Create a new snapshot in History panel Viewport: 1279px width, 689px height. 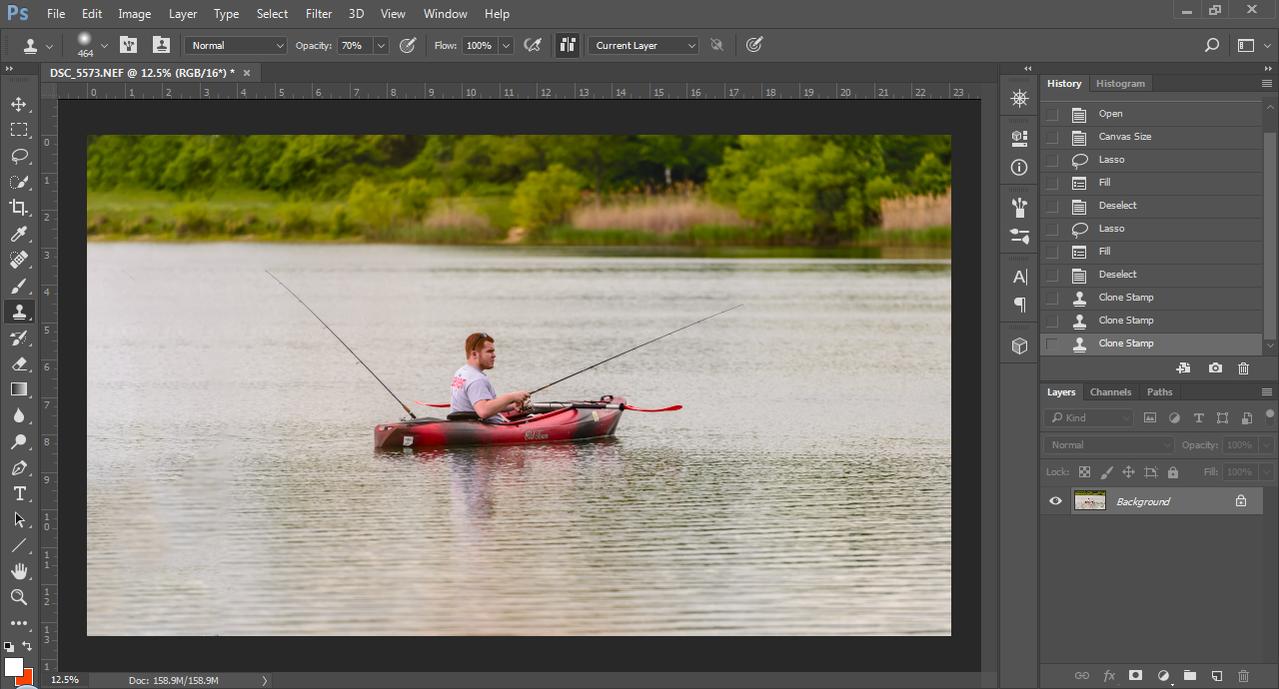coord(1215,368)
